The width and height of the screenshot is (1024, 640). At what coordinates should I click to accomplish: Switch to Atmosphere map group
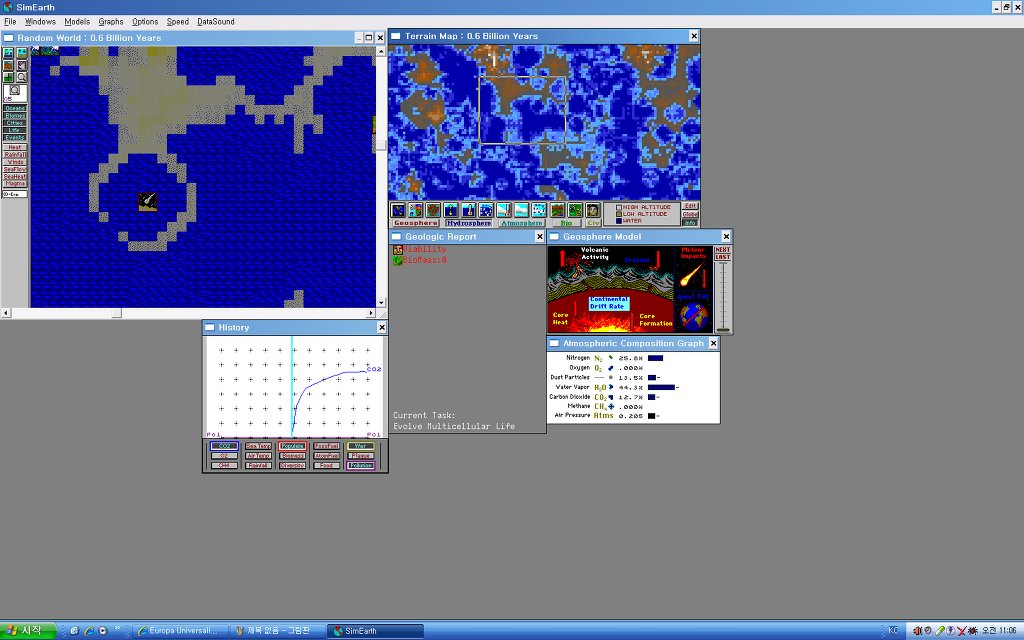coord(521,223)
